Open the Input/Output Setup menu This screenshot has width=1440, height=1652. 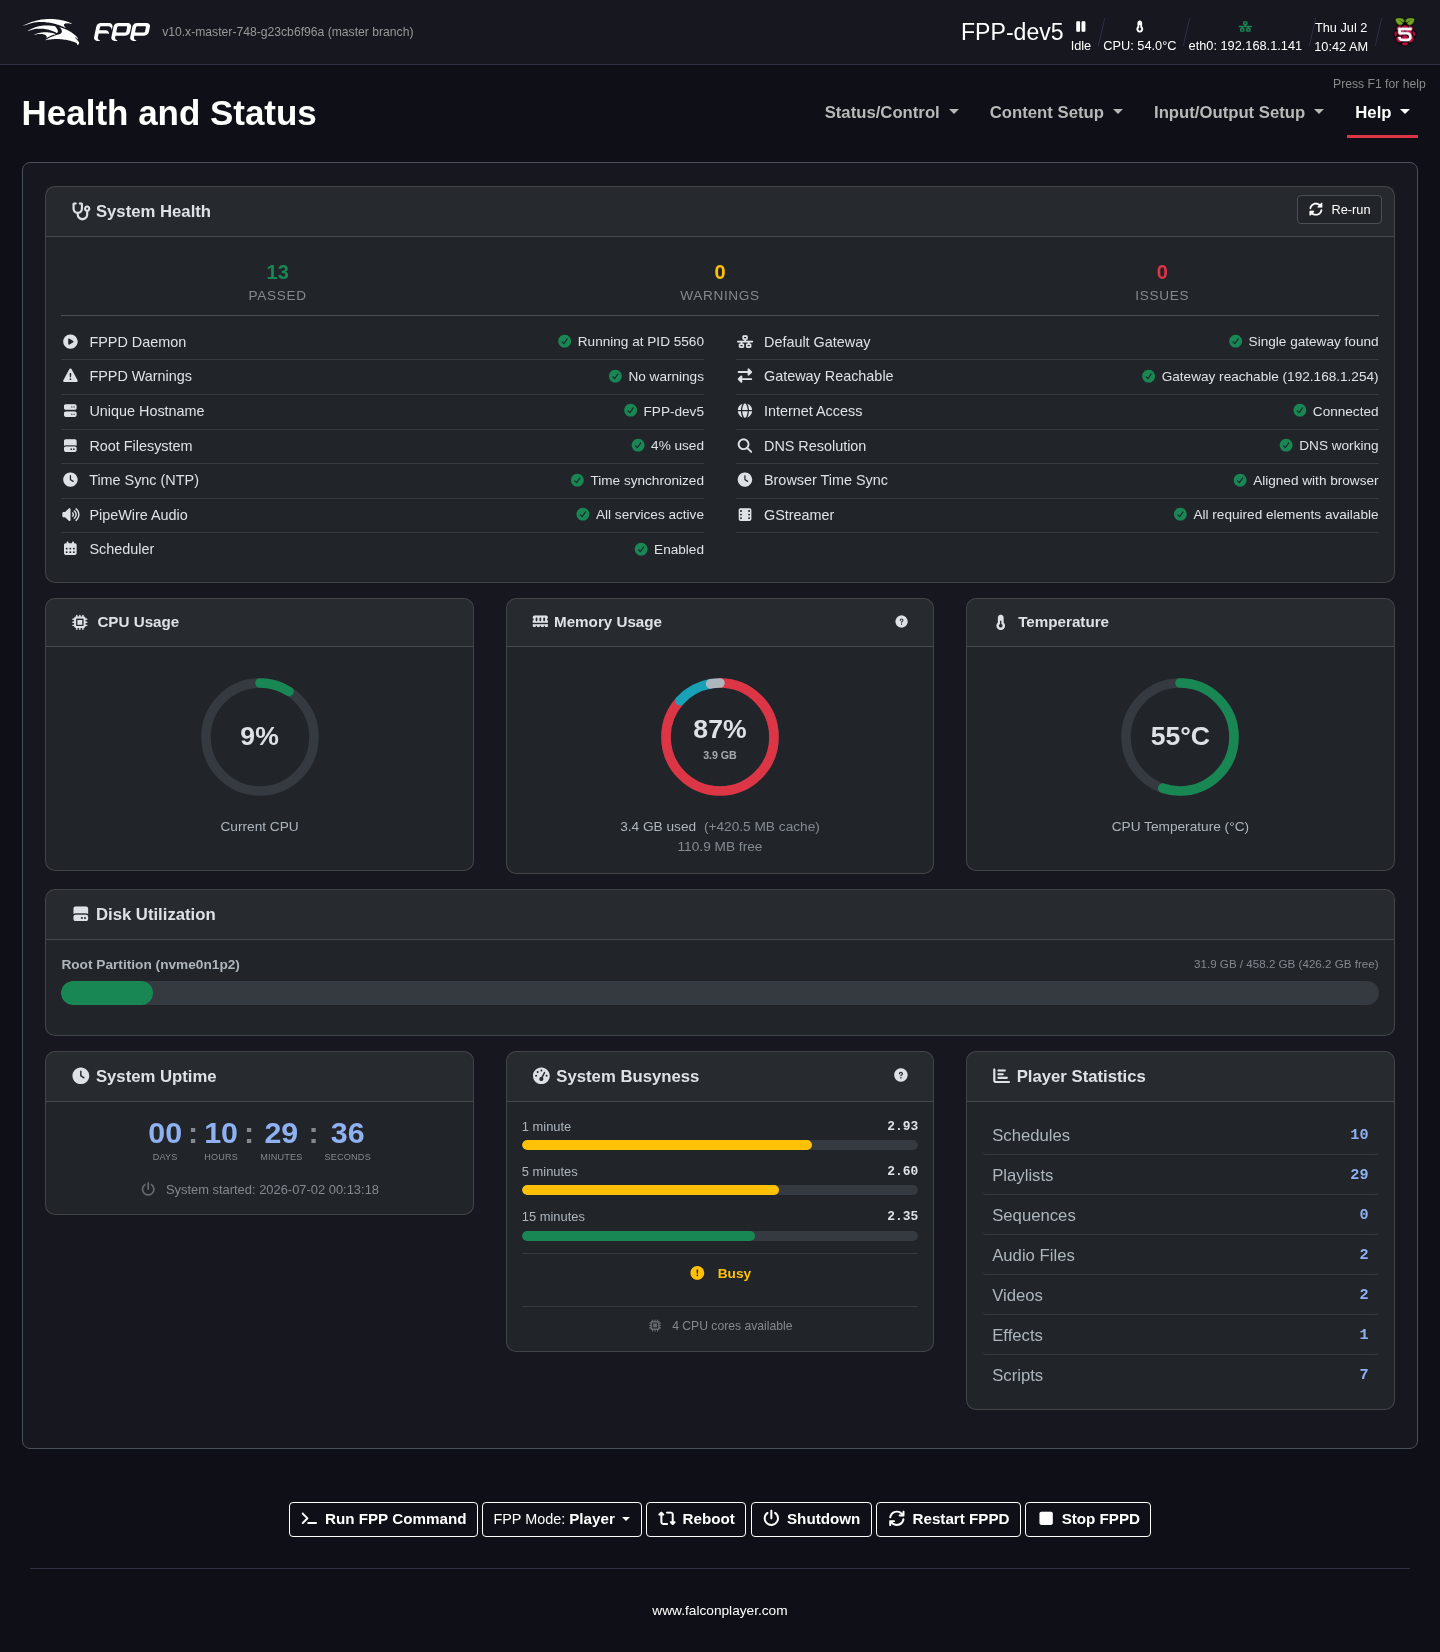pyautogui.click(x=1238, y=113)
